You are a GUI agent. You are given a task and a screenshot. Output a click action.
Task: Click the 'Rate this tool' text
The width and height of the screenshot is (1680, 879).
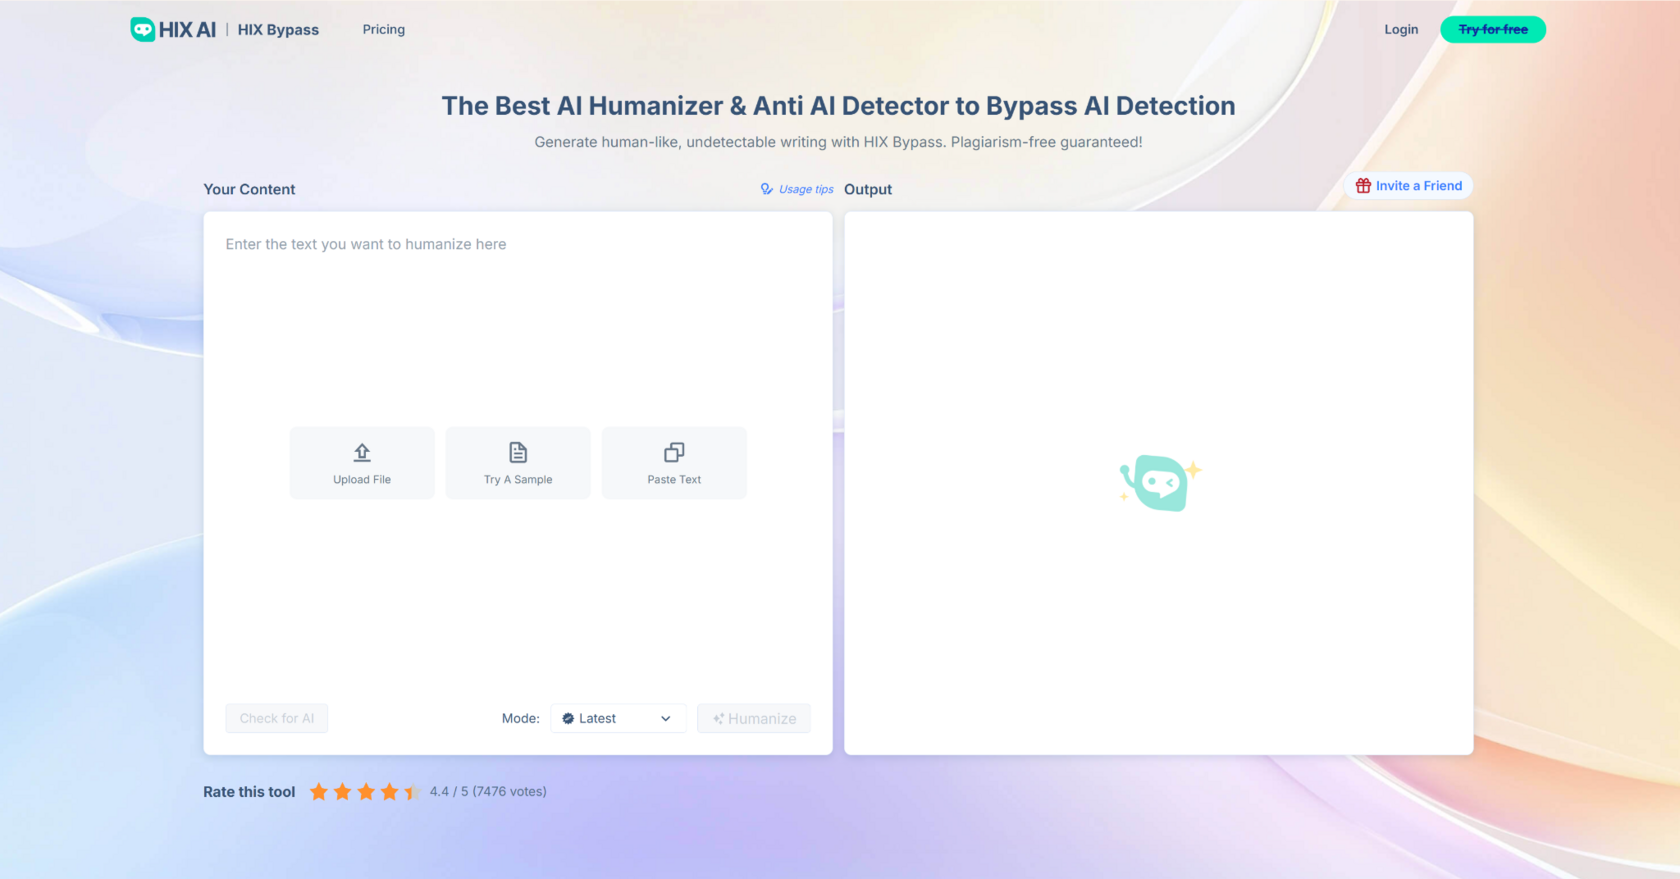click(249, 792)
